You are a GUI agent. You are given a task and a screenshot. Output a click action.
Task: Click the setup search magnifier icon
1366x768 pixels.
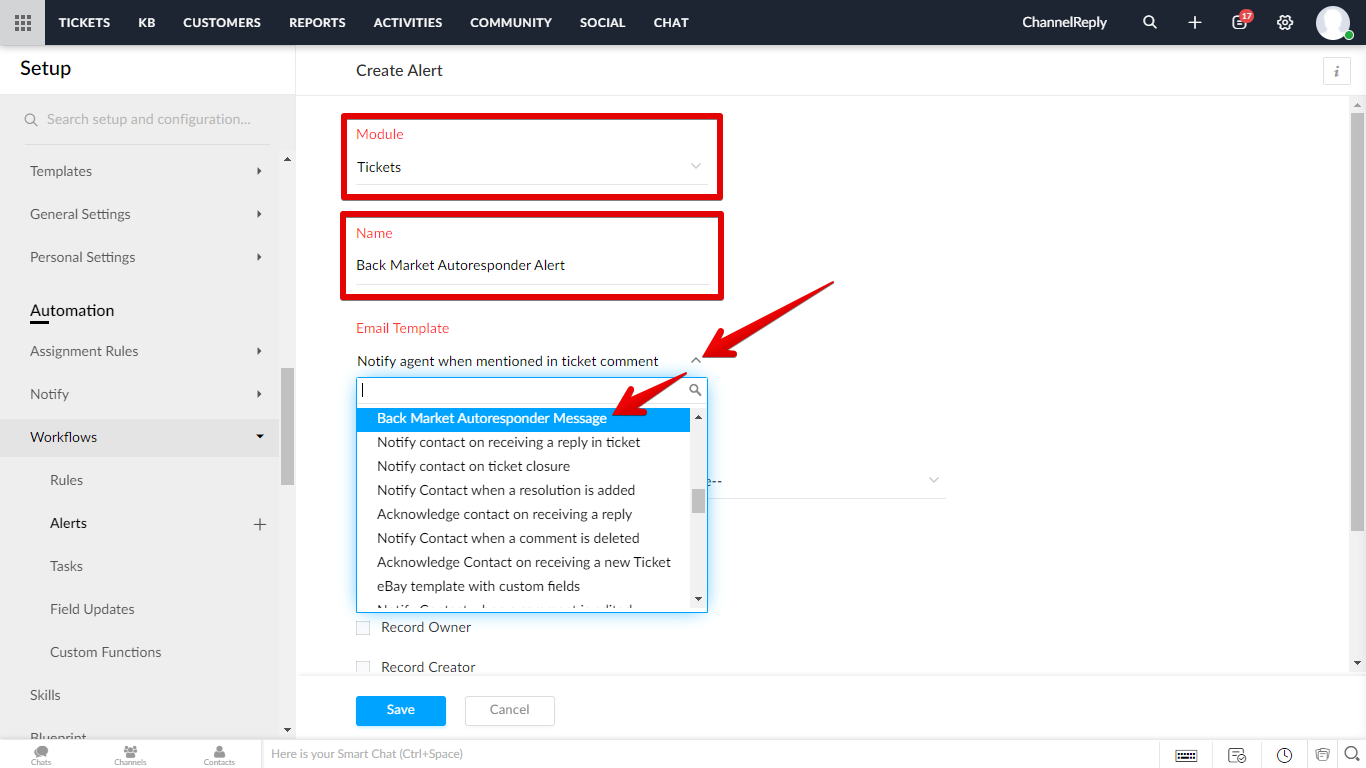31,120
